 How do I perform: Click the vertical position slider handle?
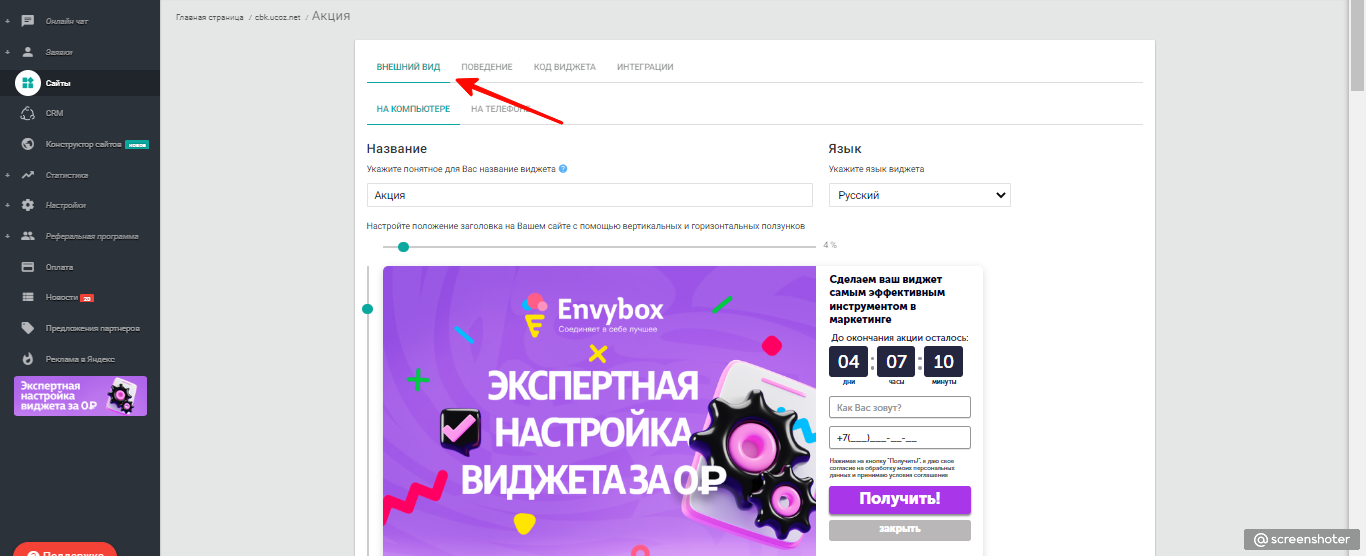[x=367, y=309]
